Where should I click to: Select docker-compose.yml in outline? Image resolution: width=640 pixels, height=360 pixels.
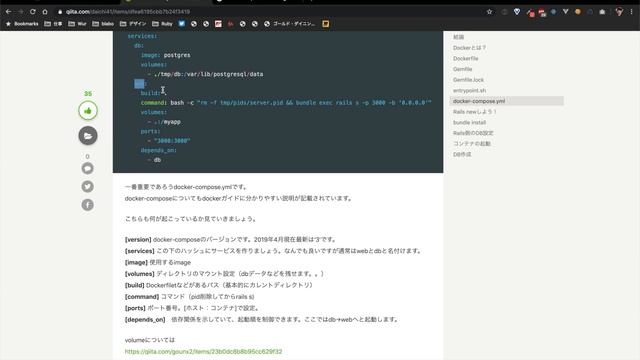(507, 101)
